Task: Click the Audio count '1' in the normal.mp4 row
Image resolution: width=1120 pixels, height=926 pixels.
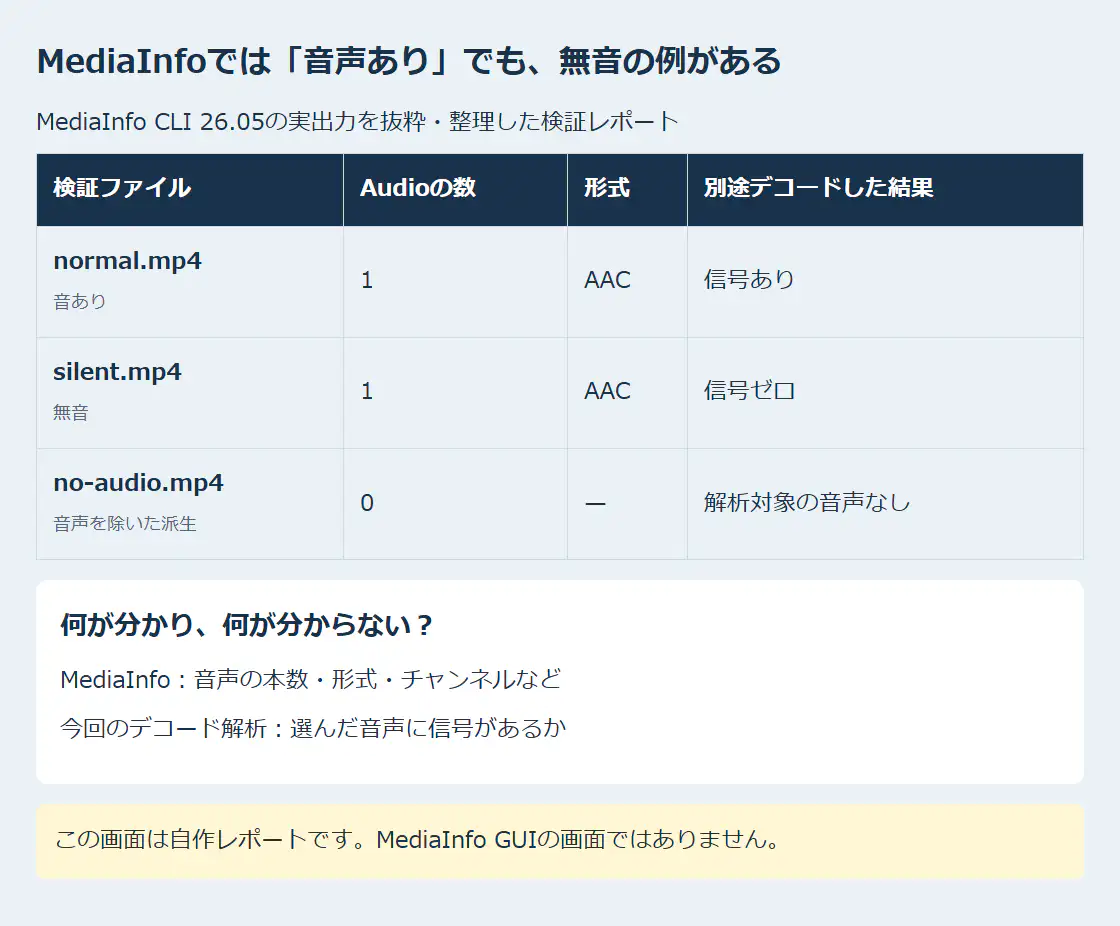Action: click(367, 280)
